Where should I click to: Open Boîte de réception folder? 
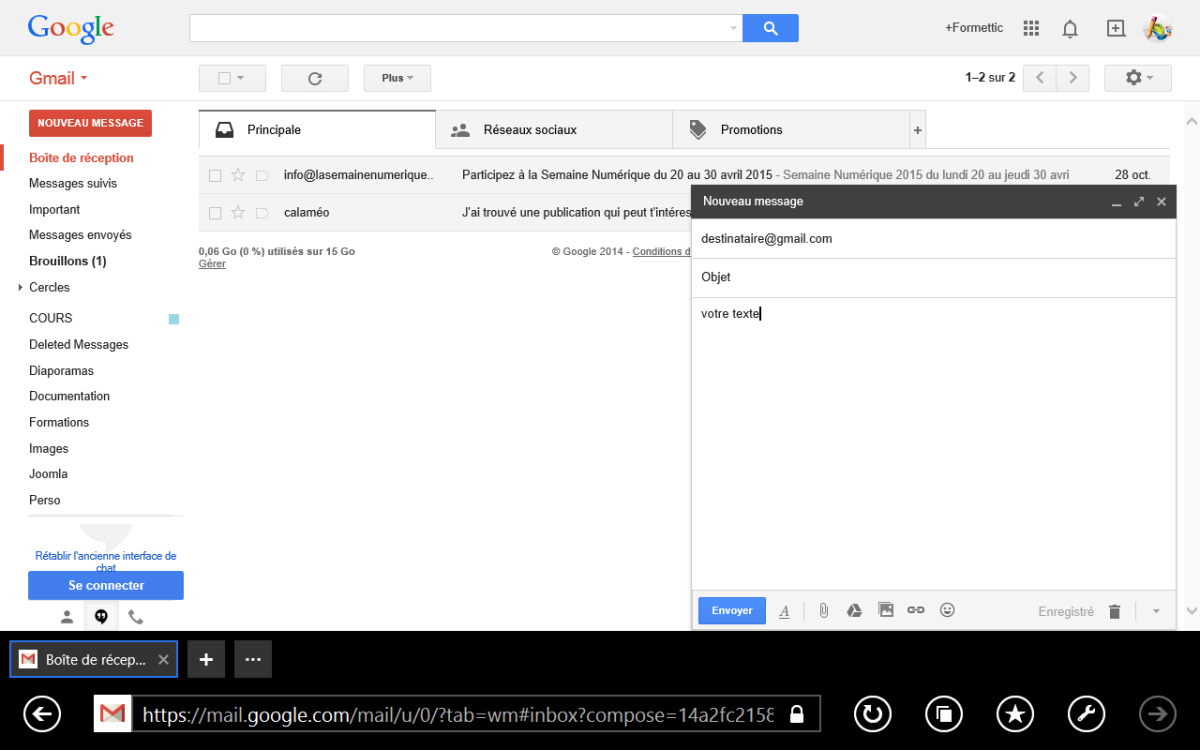point(81,158)
